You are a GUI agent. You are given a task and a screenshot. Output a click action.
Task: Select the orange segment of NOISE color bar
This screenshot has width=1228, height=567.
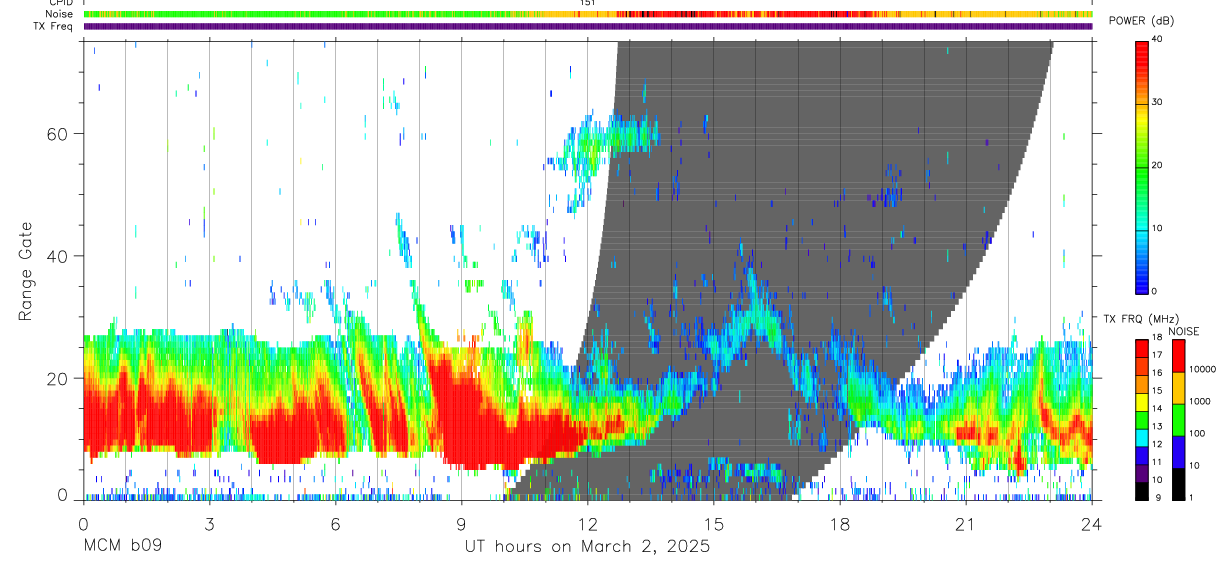[1178, 387]
